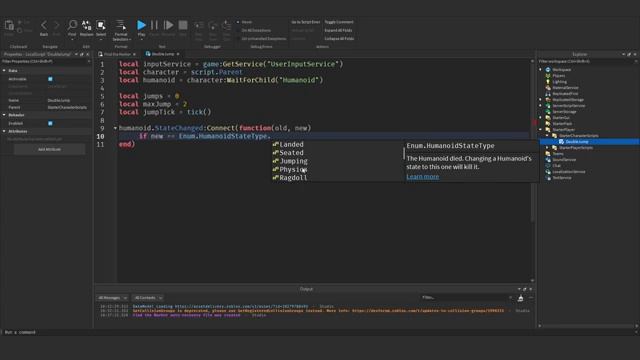640x360 pixels.
Task: Collapse code fold at line 9
Action: point(115,128)
